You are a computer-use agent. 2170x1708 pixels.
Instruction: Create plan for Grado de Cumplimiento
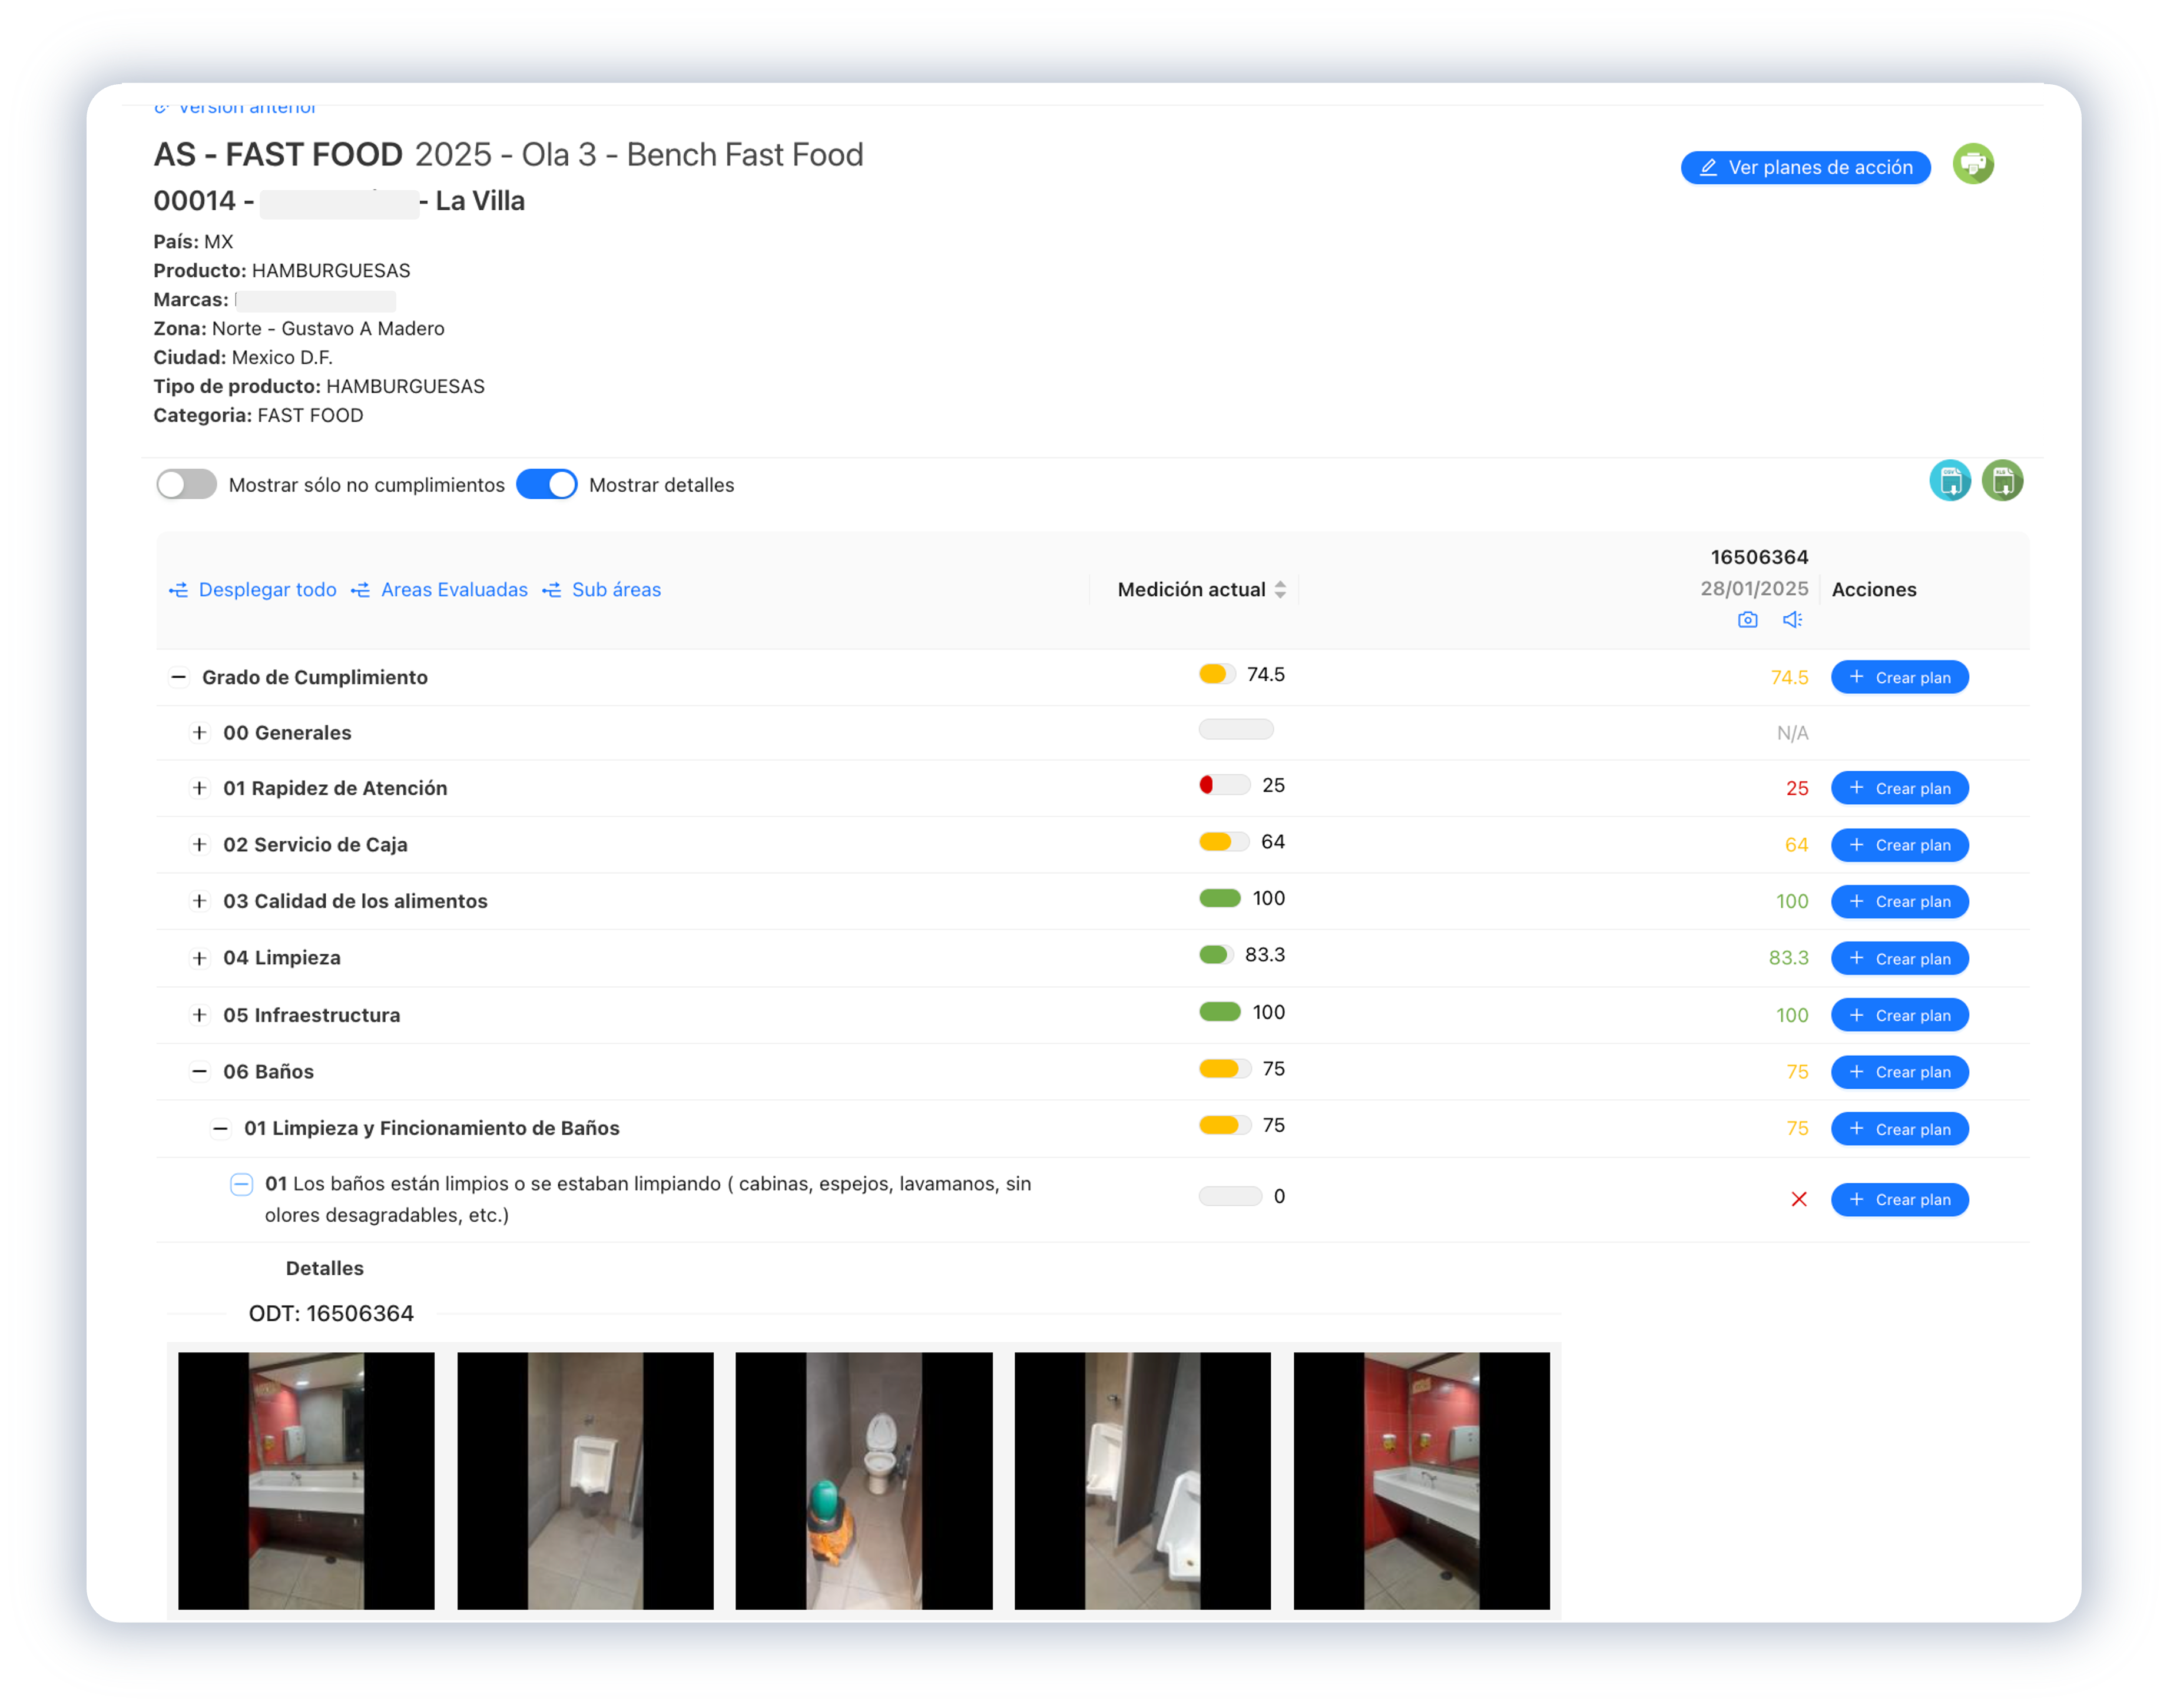tap(1899, 677)
